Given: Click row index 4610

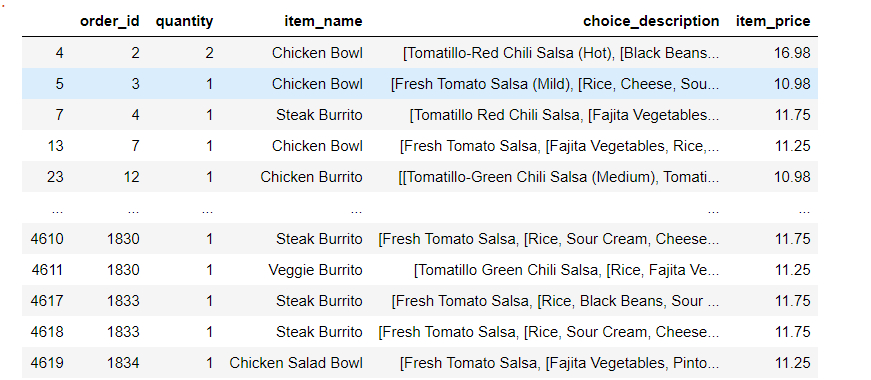Looking at the screenshot, I should (x=47, y=239).
